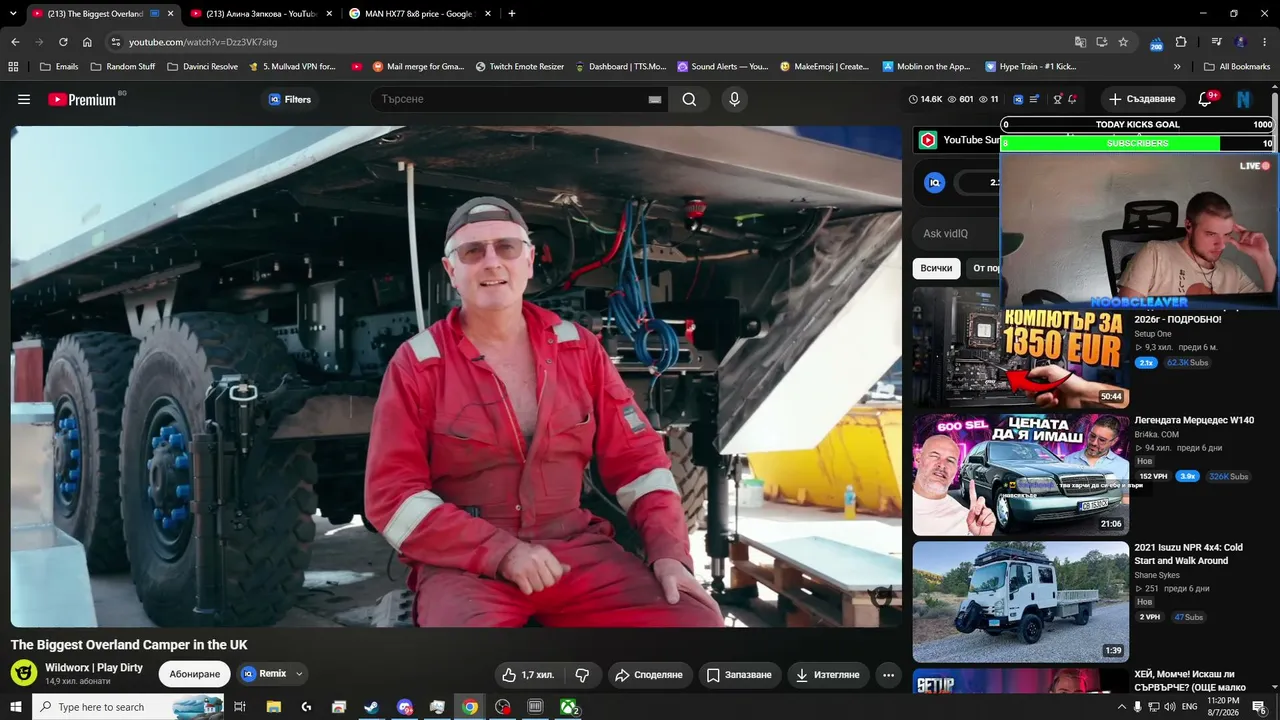
Task: Switch to the MAN HX77 8x8 price tab
Action: point(421,14)
